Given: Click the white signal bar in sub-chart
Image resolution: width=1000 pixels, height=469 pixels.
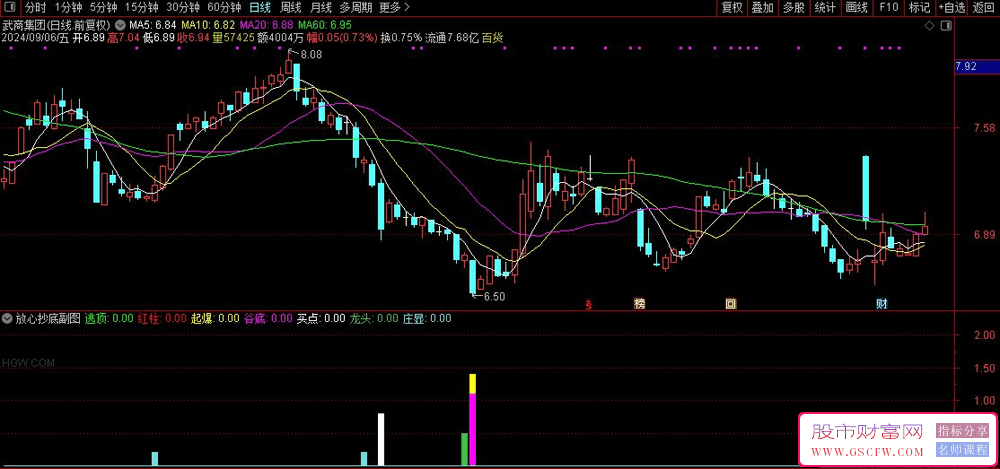Looking at the screenshot, I should point(381,440).
